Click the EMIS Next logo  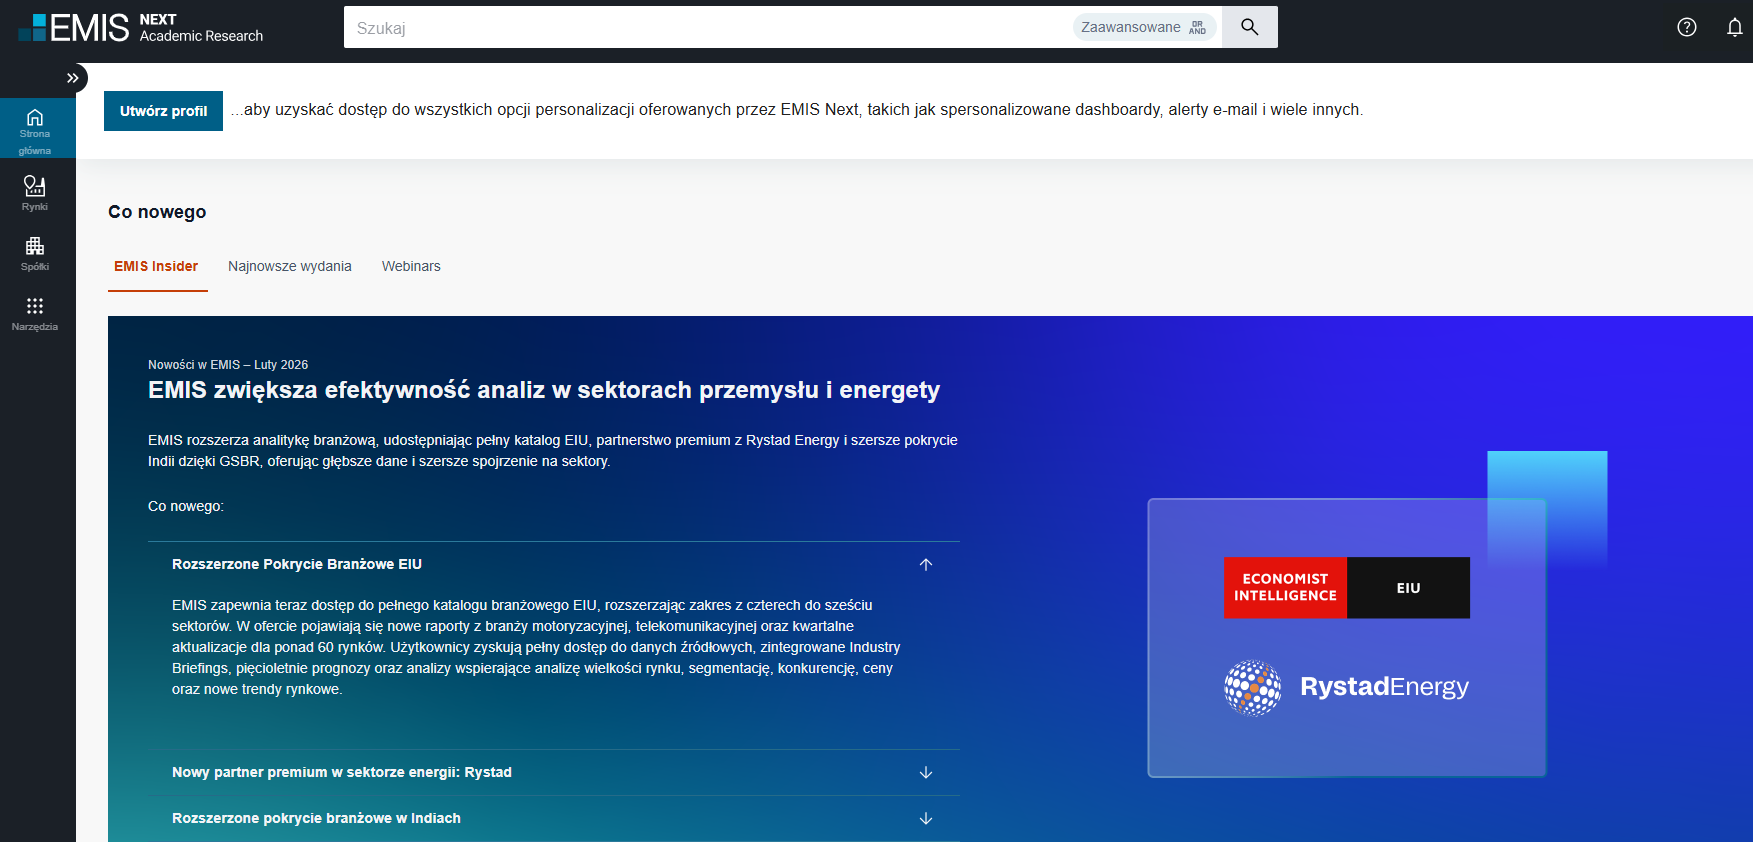[x=140, y=28]
